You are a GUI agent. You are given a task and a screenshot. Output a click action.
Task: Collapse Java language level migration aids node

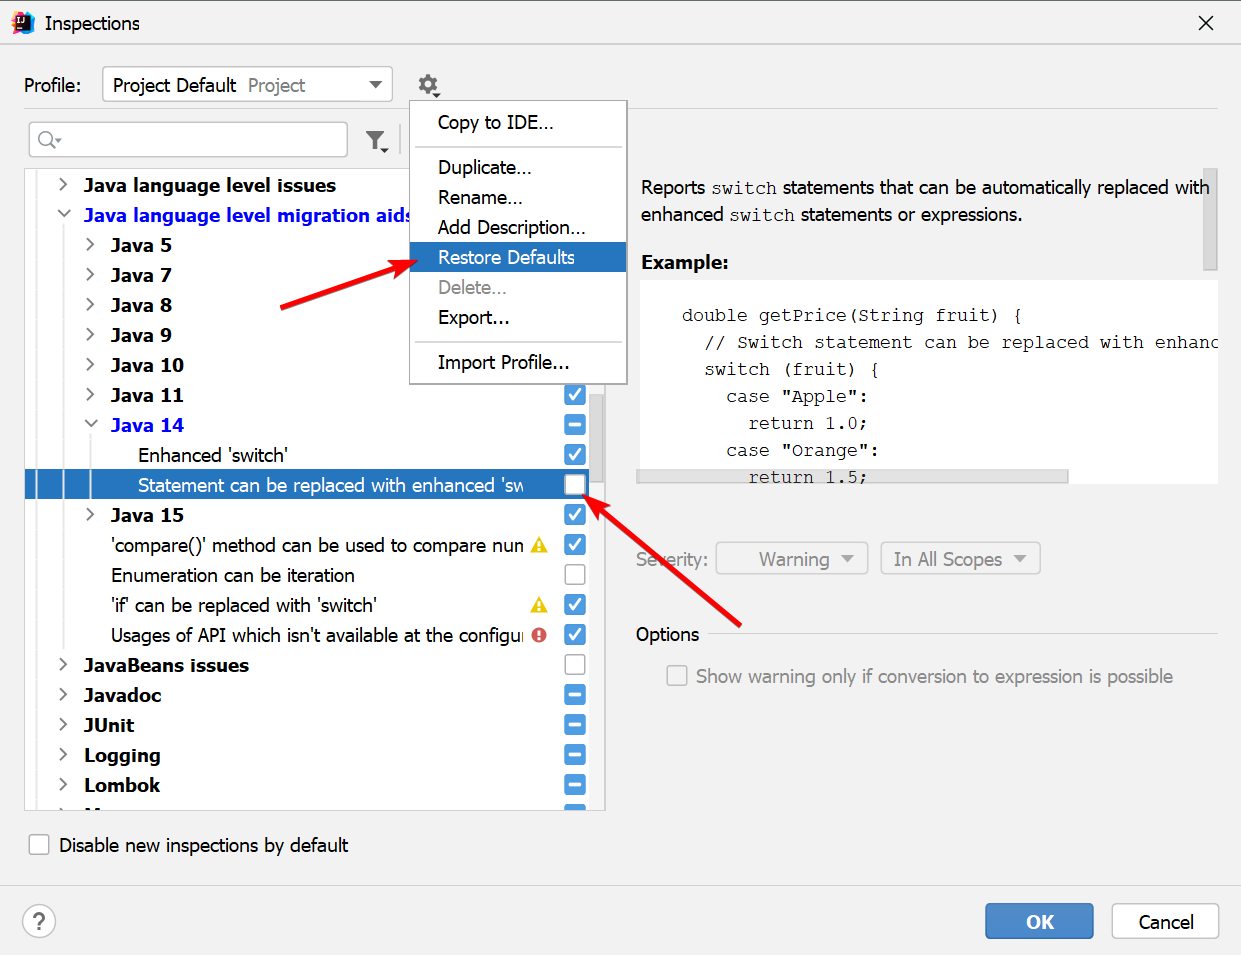coord(63,215)
